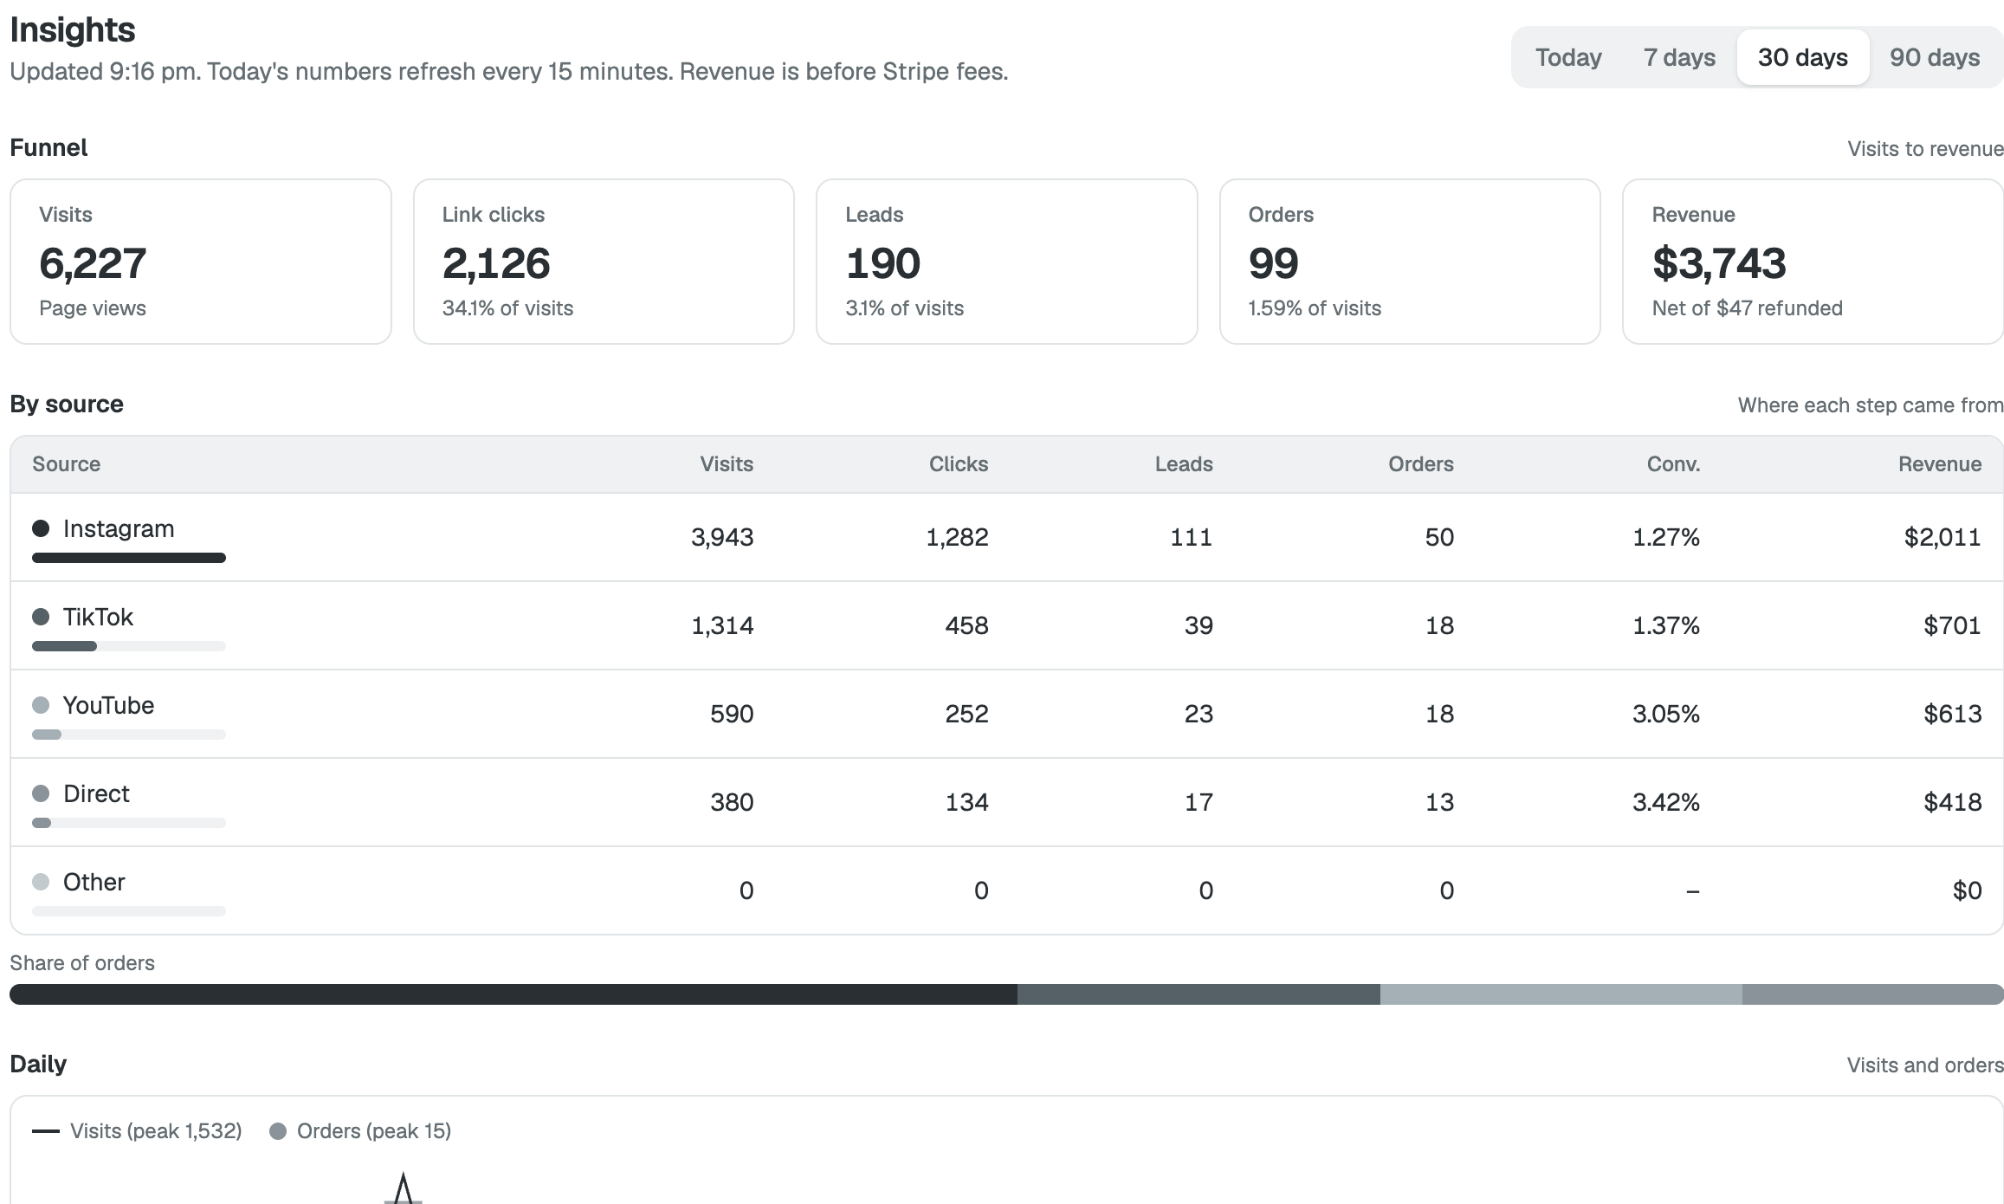The height and width of the screenshot is (1204, 2004).
Task: Click the Clicks column header
Action: tap(958, 464)
